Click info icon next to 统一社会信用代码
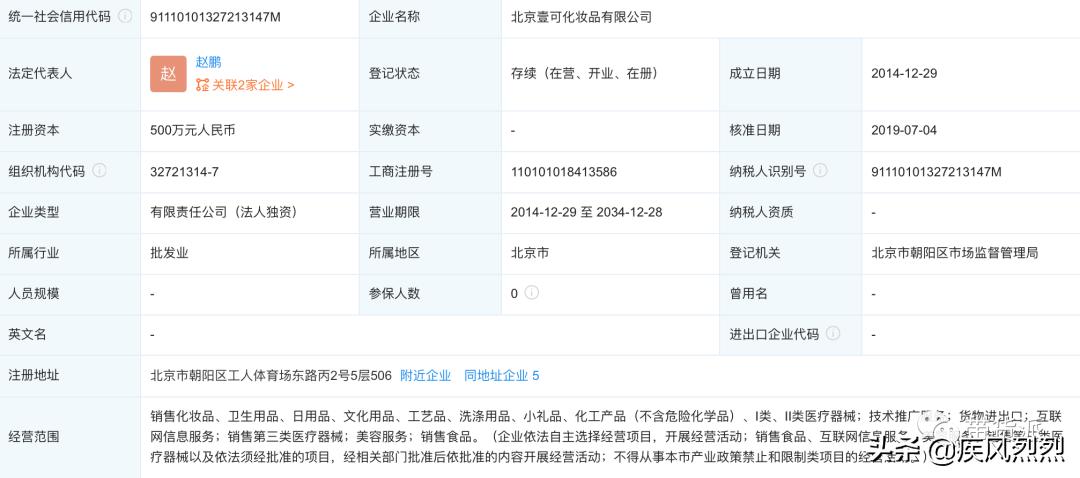This screenshot has width=1080, height=478. pyautogui.click(x=125, y=17)
